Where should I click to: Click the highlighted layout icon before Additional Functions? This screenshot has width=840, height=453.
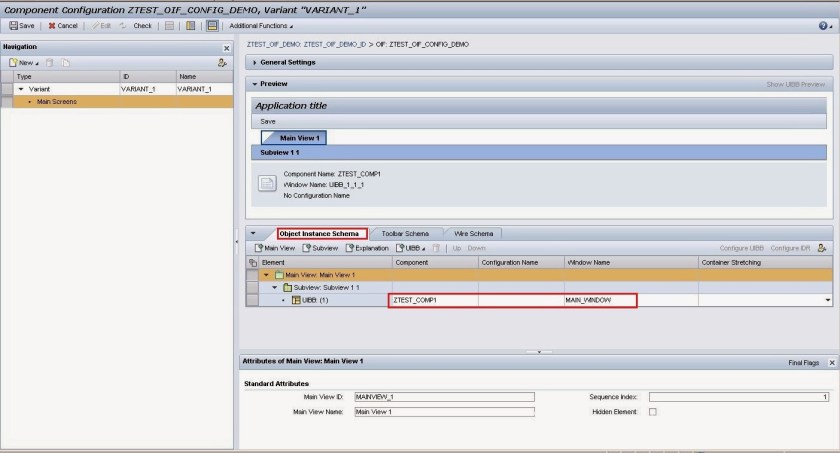213,25
